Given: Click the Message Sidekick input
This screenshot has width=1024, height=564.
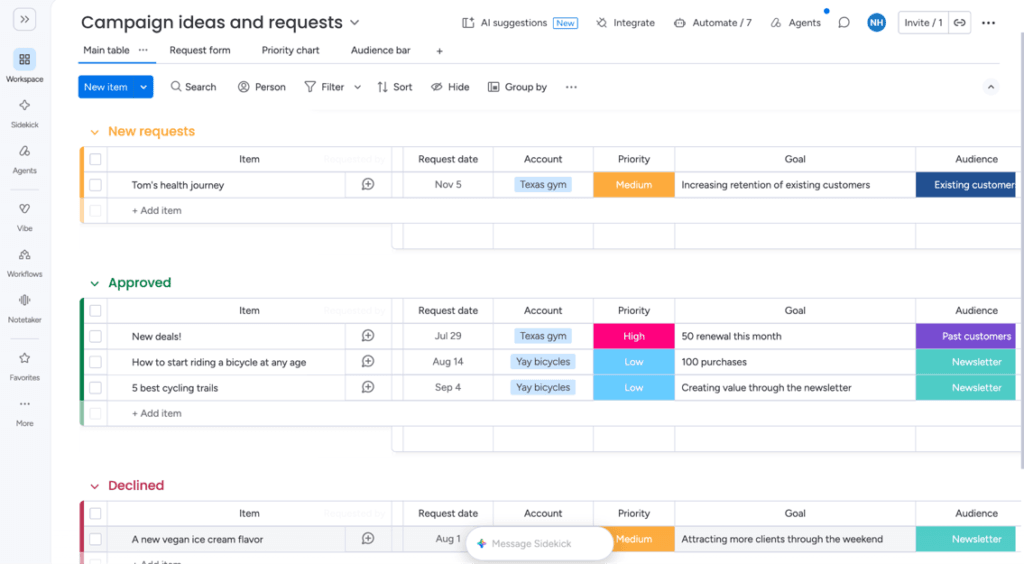Looking at the screenshot, I should (539, 544).
